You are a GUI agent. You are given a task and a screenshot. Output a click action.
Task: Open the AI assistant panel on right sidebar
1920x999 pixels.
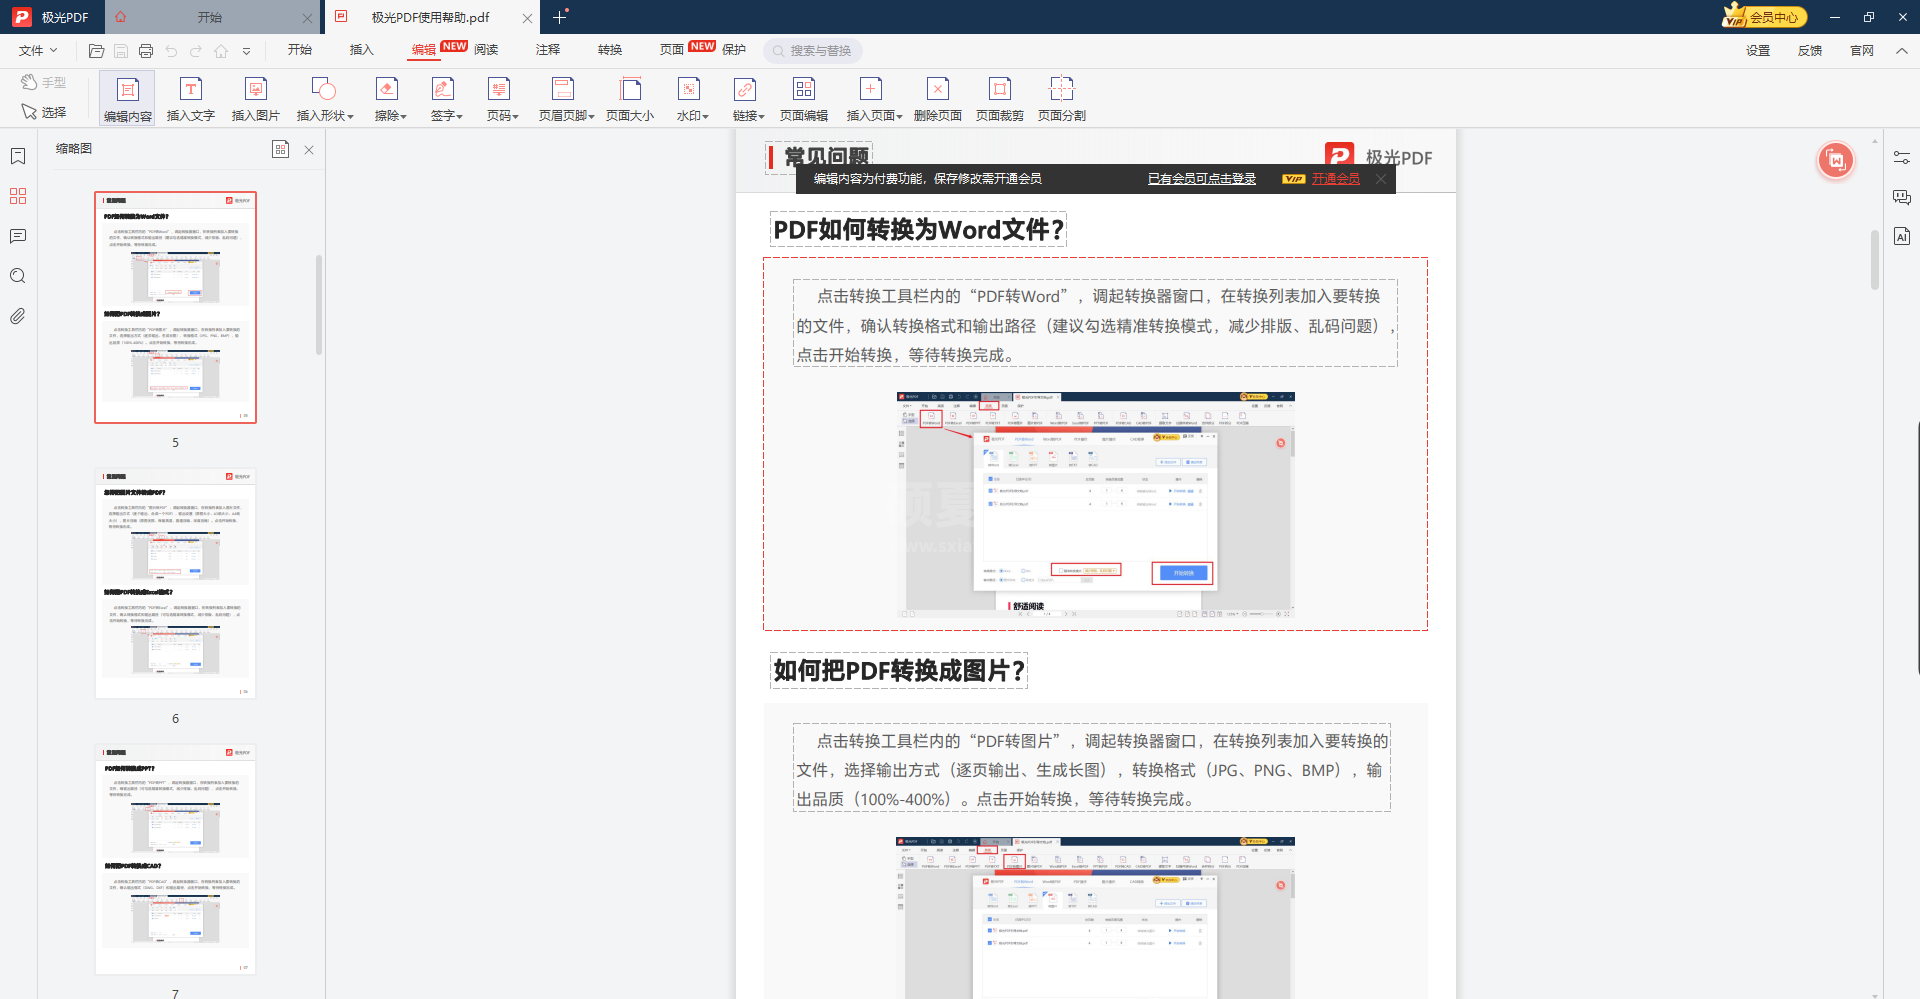(x=1902, y=236)
